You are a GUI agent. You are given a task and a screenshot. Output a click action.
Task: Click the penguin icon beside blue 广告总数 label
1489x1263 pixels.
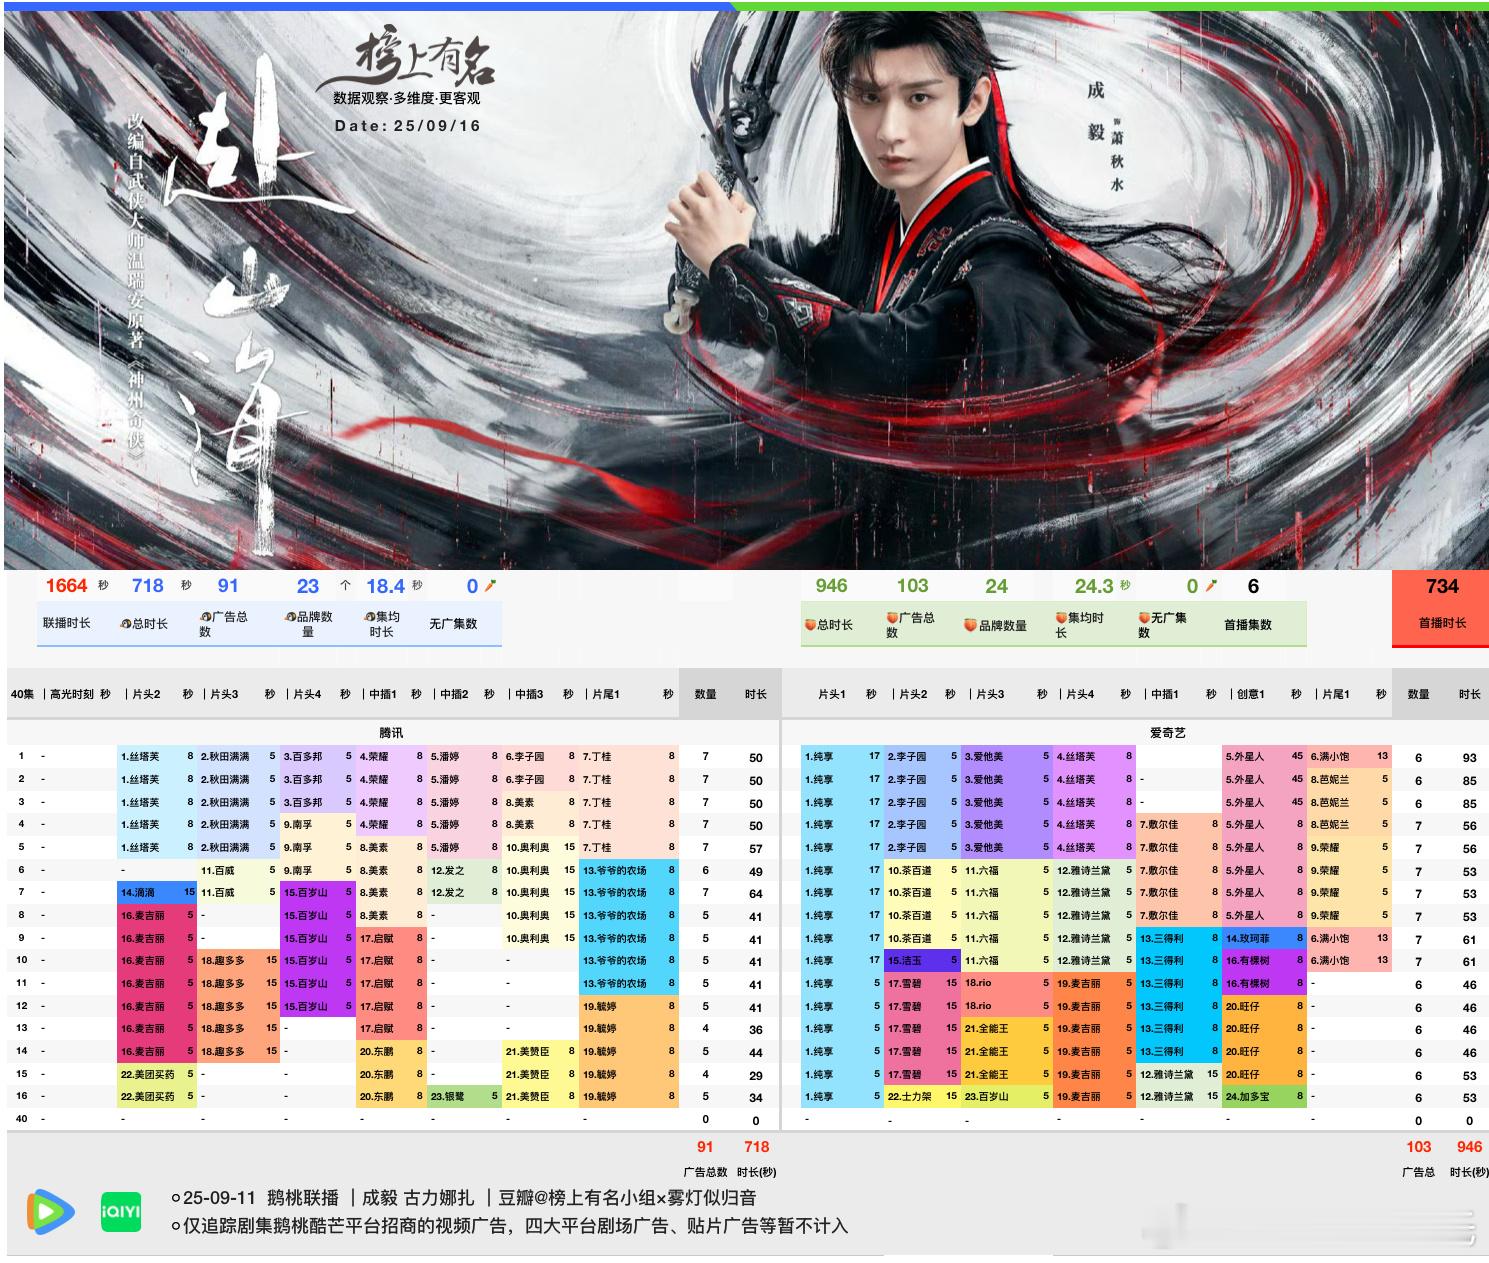[x=205, y=617]
